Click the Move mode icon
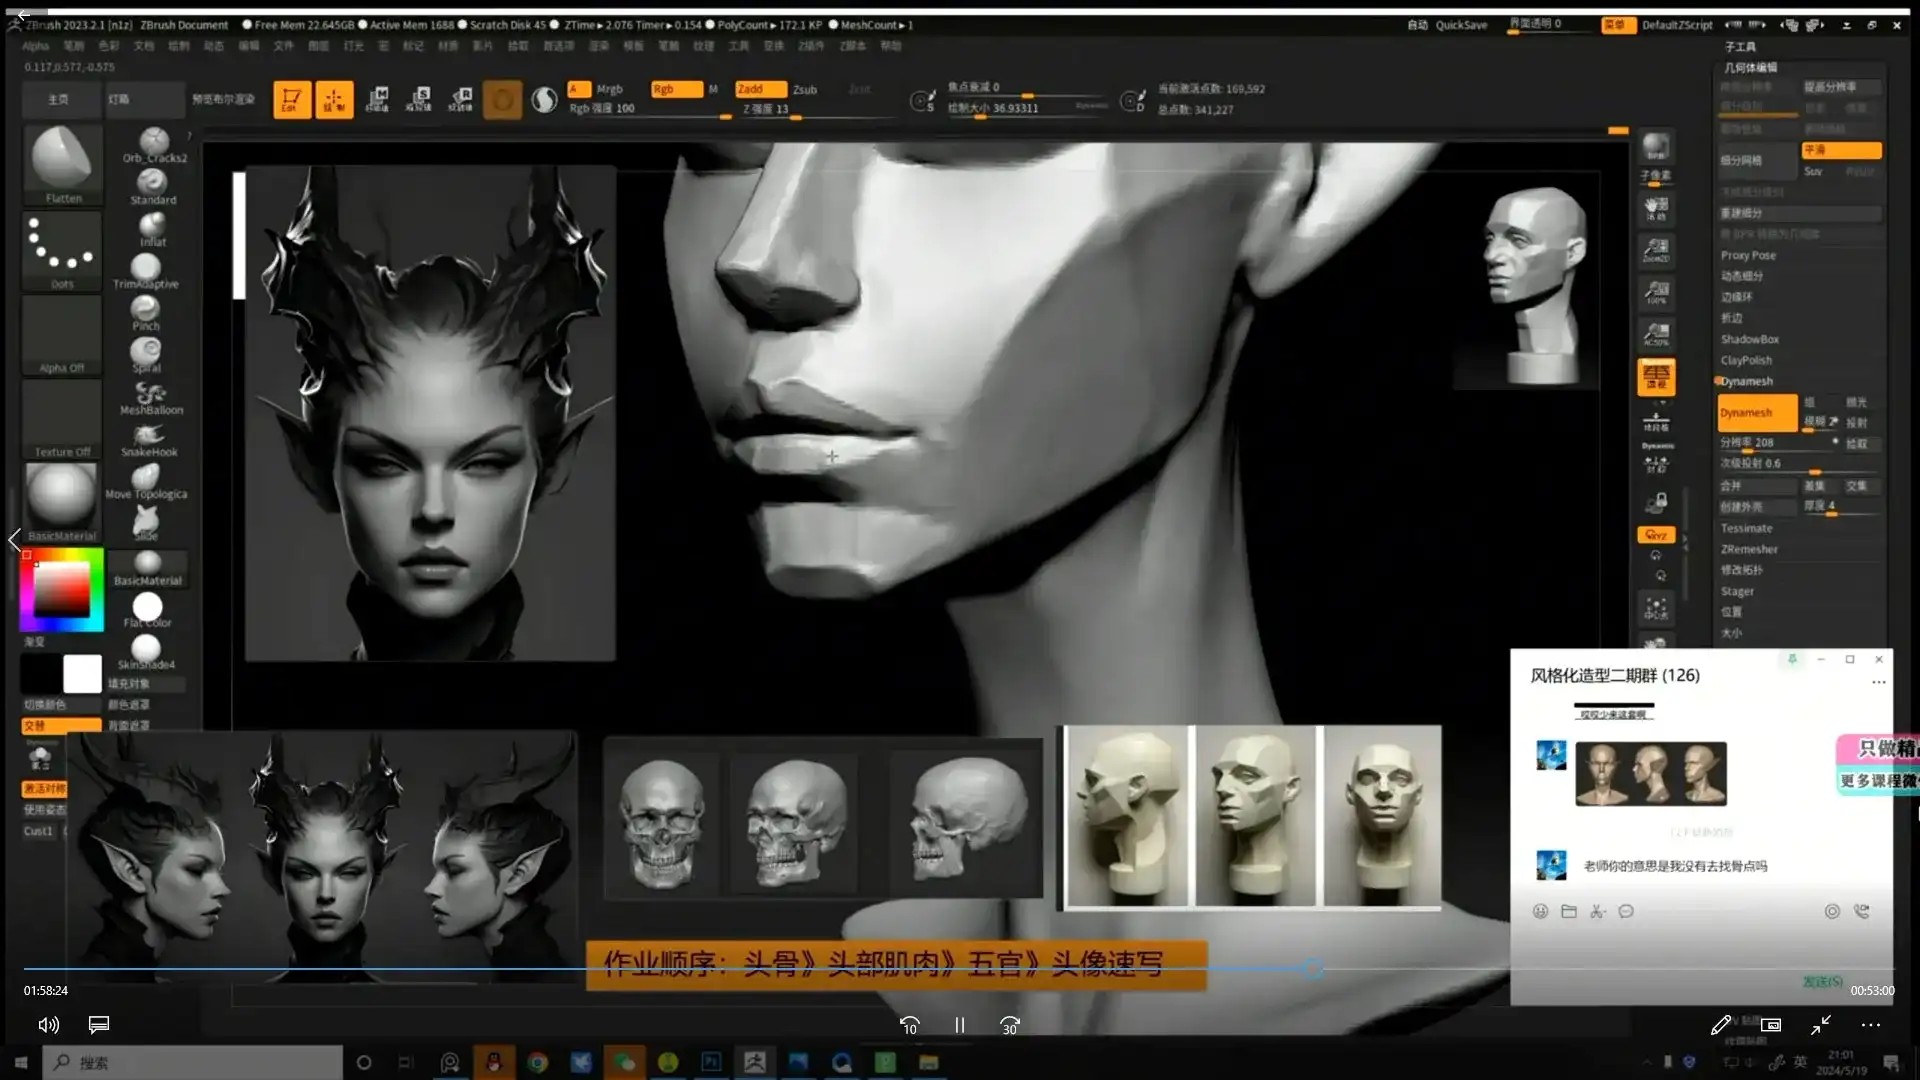 tap(377, 99)
